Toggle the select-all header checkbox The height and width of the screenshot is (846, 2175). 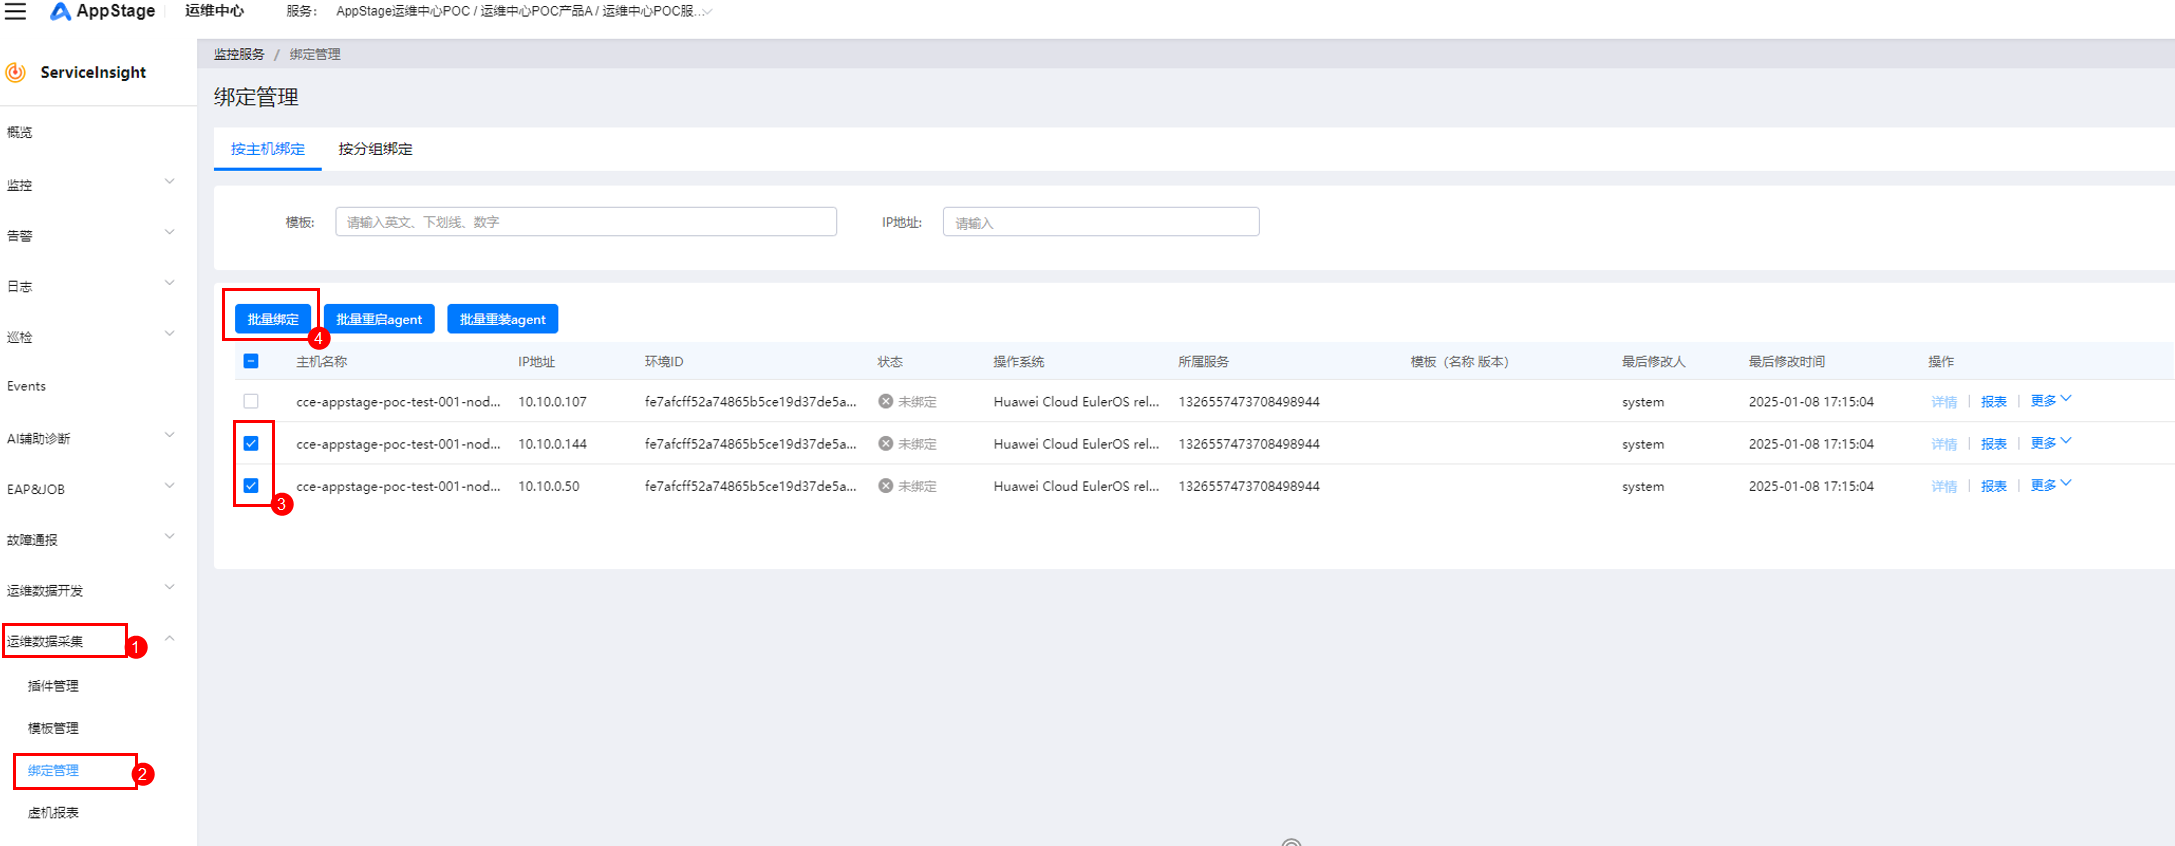pos(251,361)
